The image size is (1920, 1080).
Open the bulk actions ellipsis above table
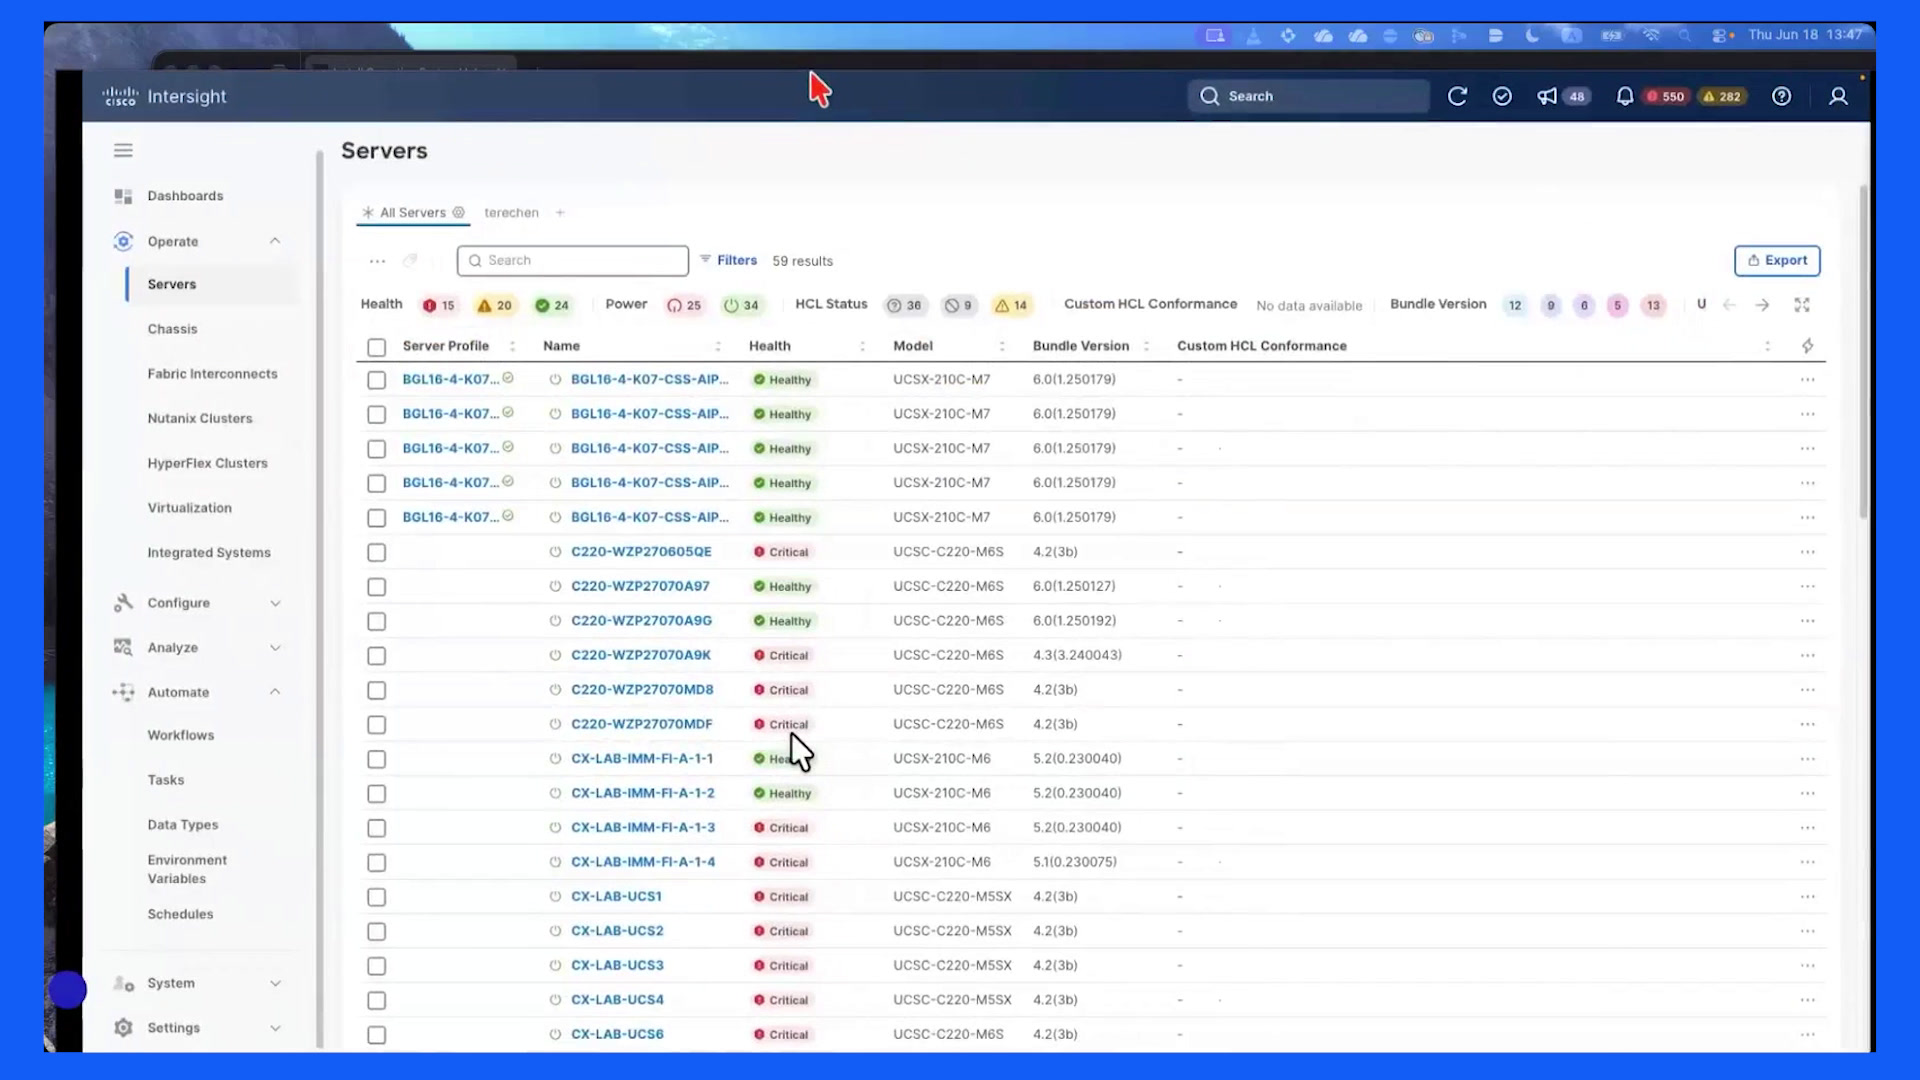377,261
